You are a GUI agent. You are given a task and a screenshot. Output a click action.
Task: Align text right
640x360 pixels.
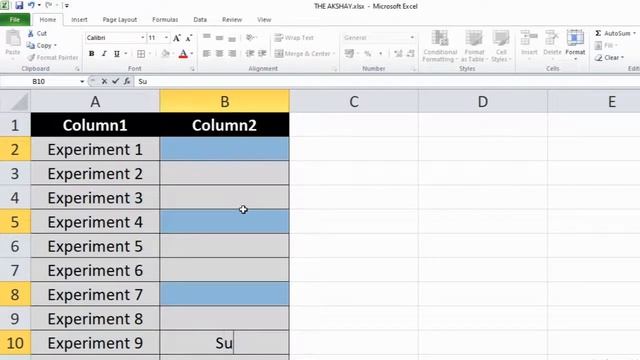pos(232,53)
